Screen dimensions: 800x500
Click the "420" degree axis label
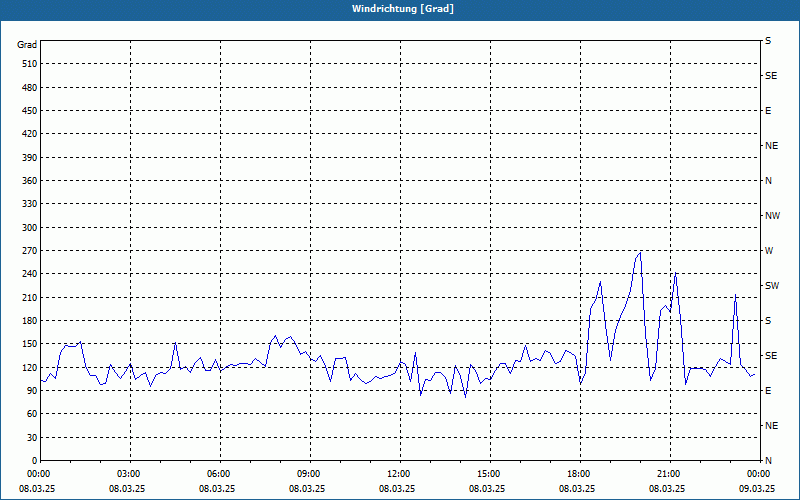click(30, 134)
